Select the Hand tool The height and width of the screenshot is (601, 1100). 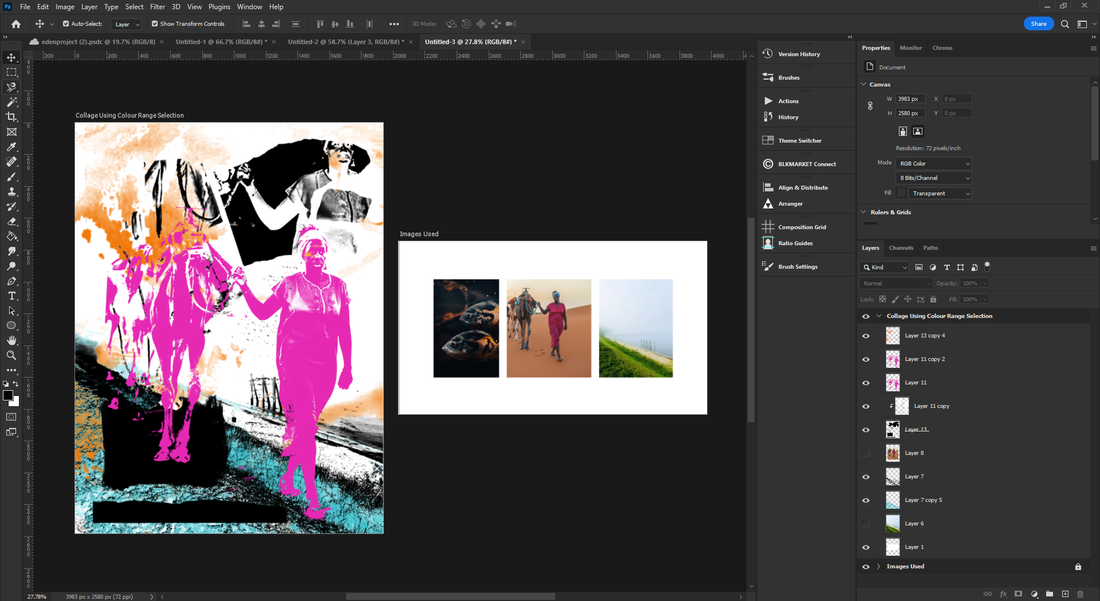click(x=11, y=340)
